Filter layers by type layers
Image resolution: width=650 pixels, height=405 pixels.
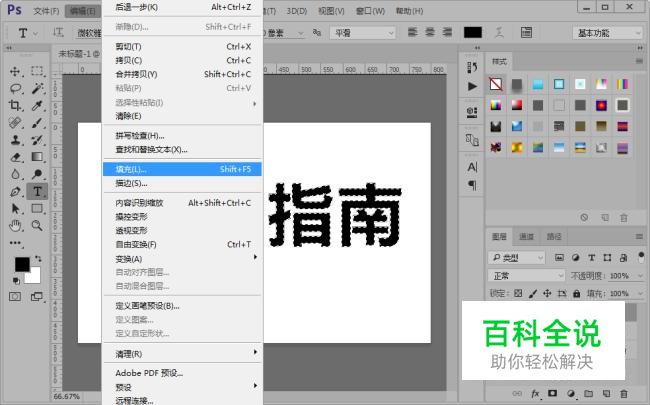click(x=592, y=258)
